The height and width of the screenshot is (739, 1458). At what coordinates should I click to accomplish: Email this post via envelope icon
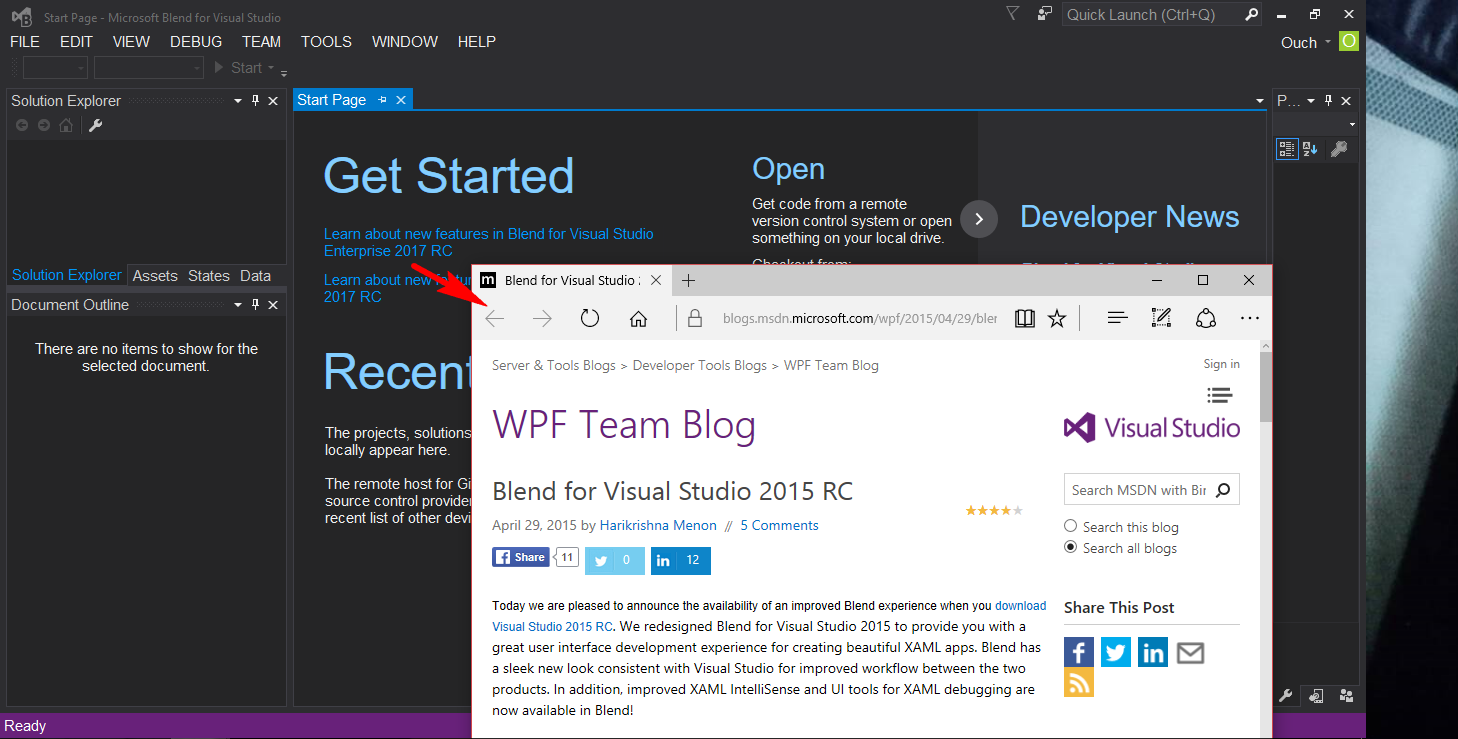(x=1190, y=653)
